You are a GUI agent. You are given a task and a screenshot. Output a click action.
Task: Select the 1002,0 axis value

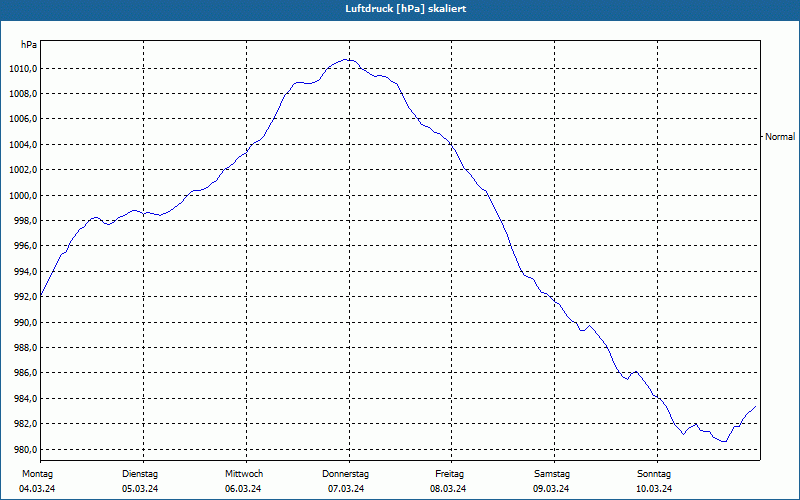click(22, 170)
